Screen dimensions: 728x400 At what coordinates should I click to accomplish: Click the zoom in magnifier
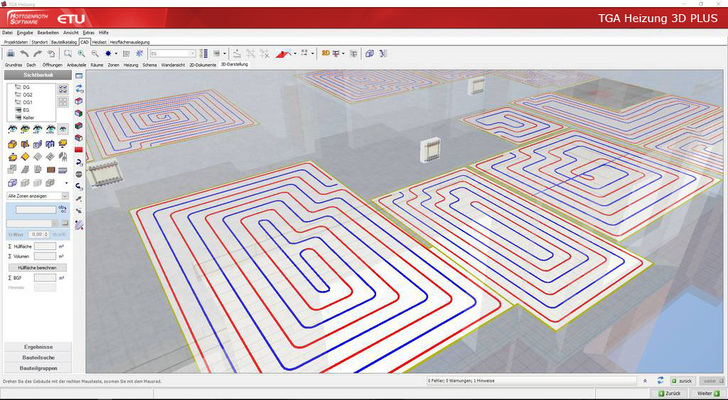point(81,53)
